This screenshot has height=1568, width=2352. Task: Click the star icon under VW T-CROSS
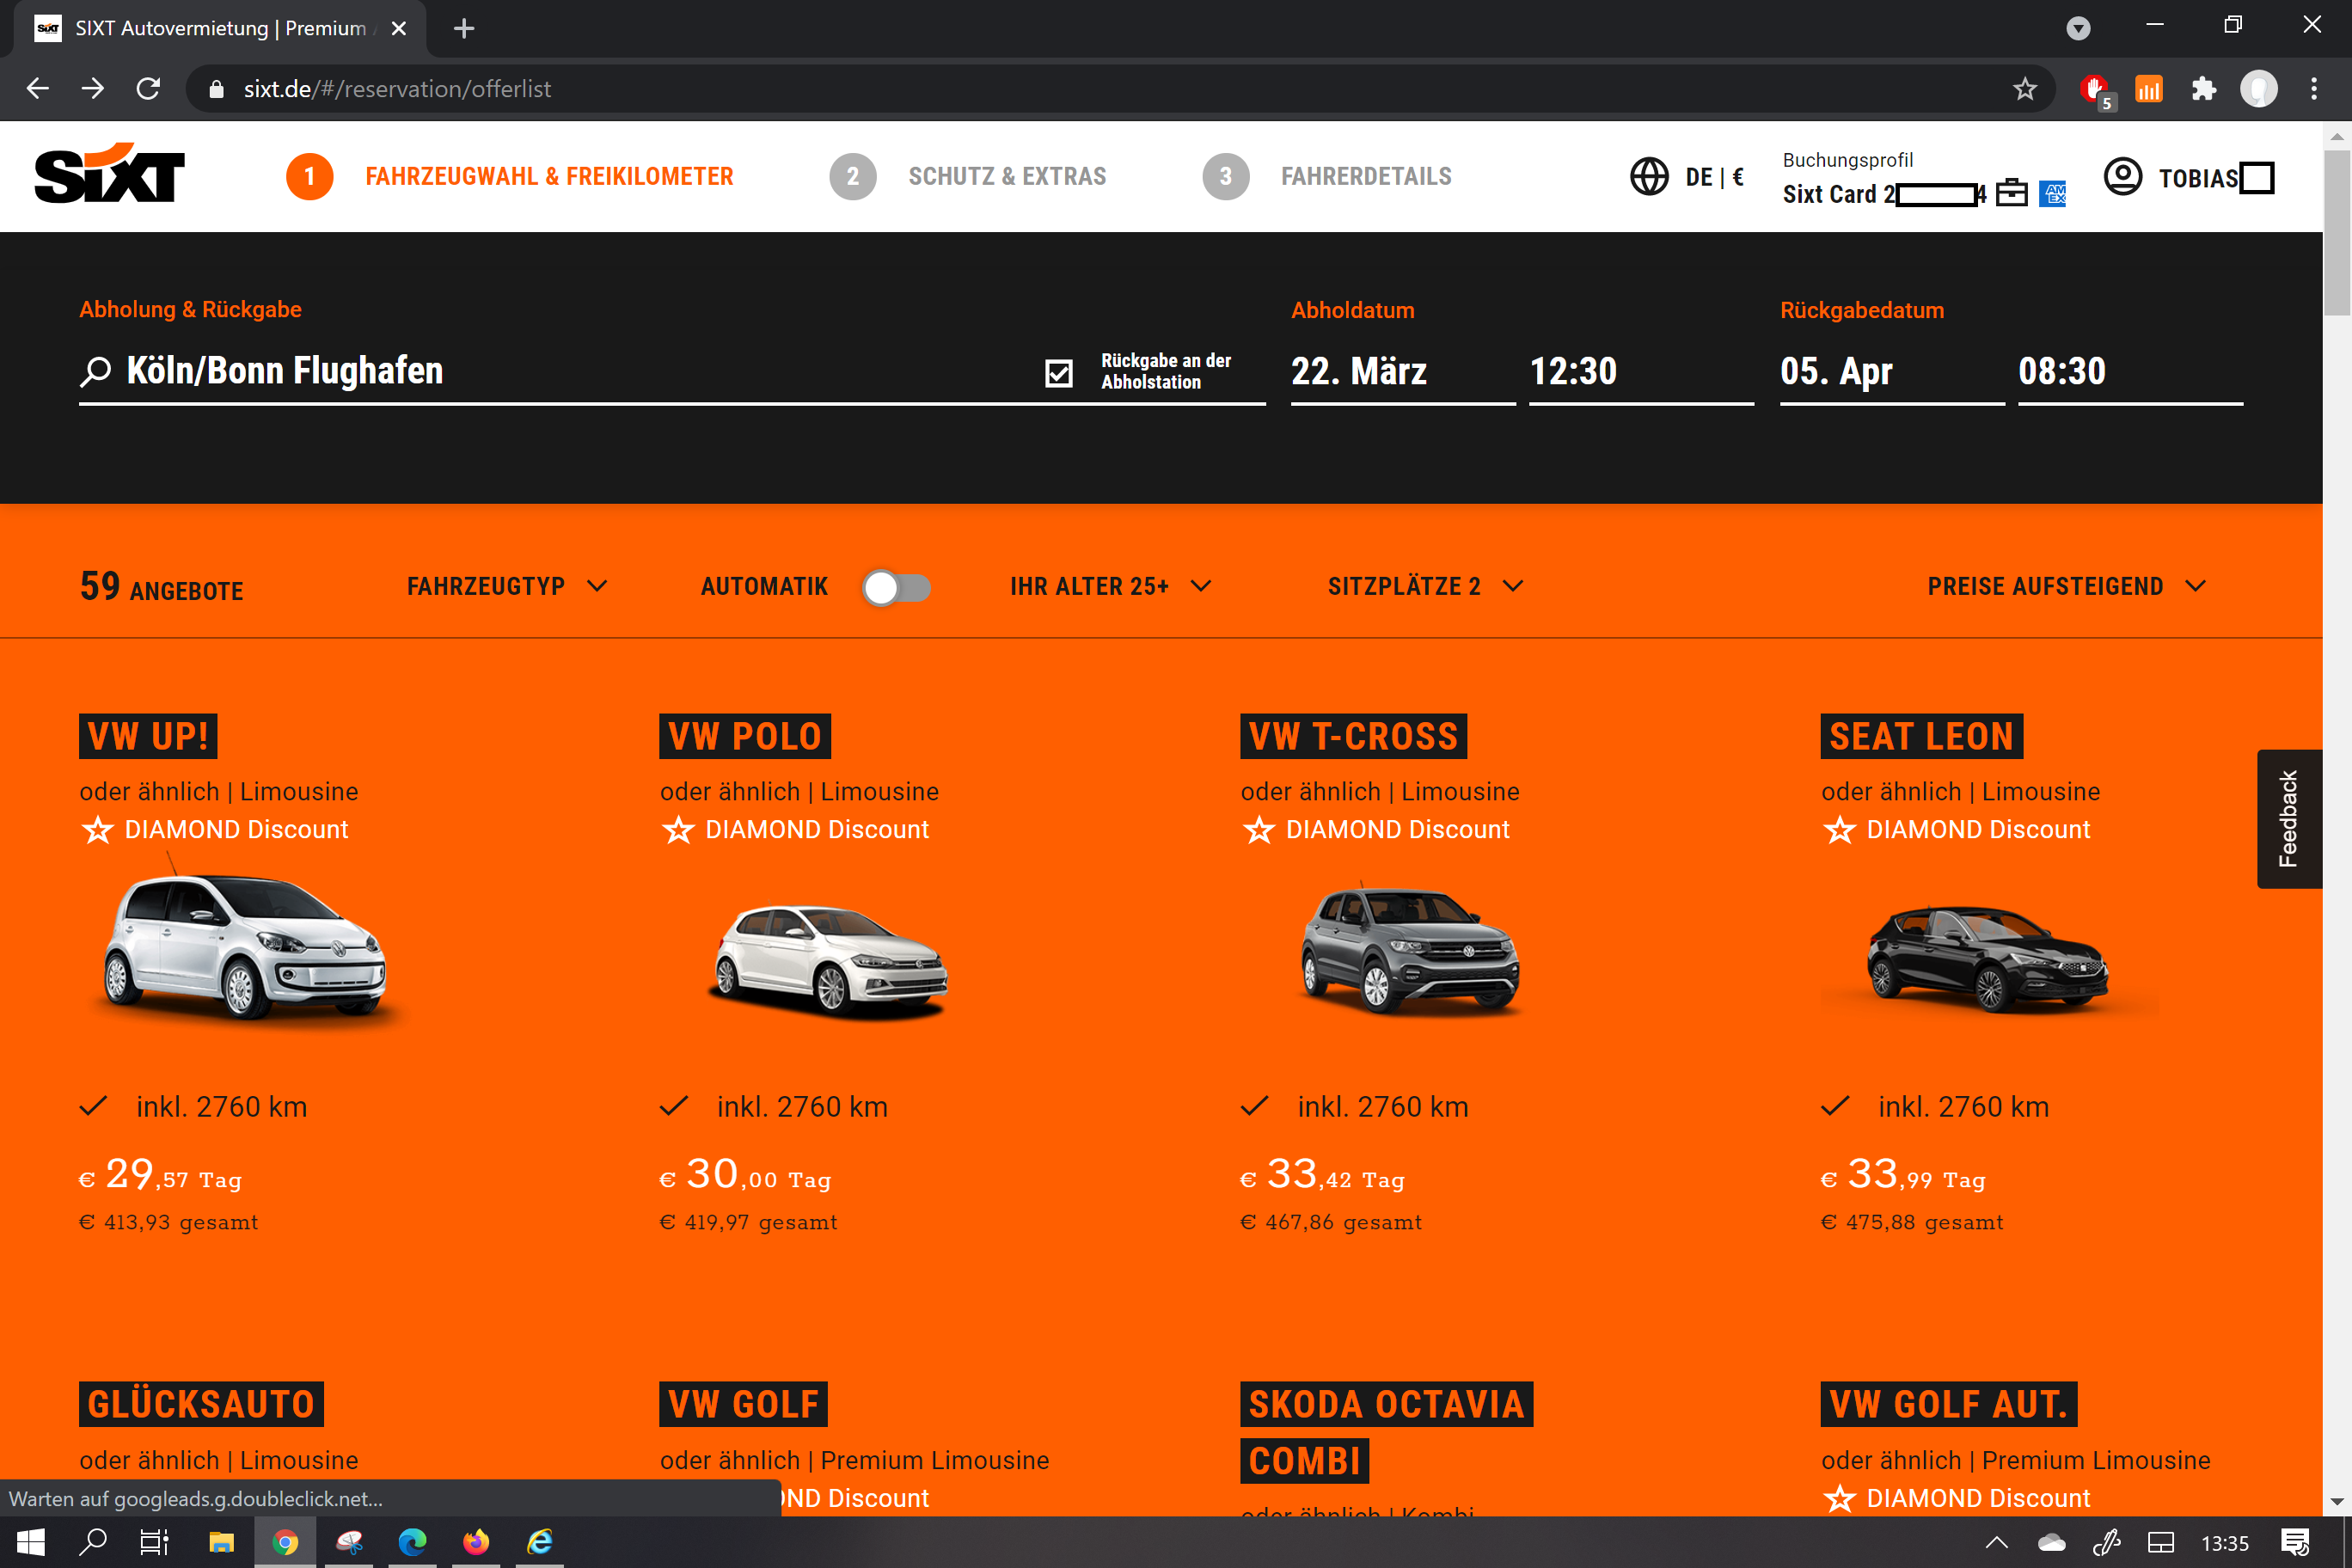pyautogui.click(x=1259, y=830)
